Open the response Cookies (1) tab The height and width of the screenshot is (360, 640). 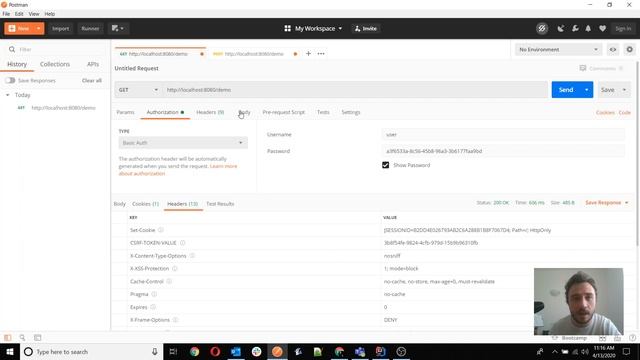(x=145, y=204)
